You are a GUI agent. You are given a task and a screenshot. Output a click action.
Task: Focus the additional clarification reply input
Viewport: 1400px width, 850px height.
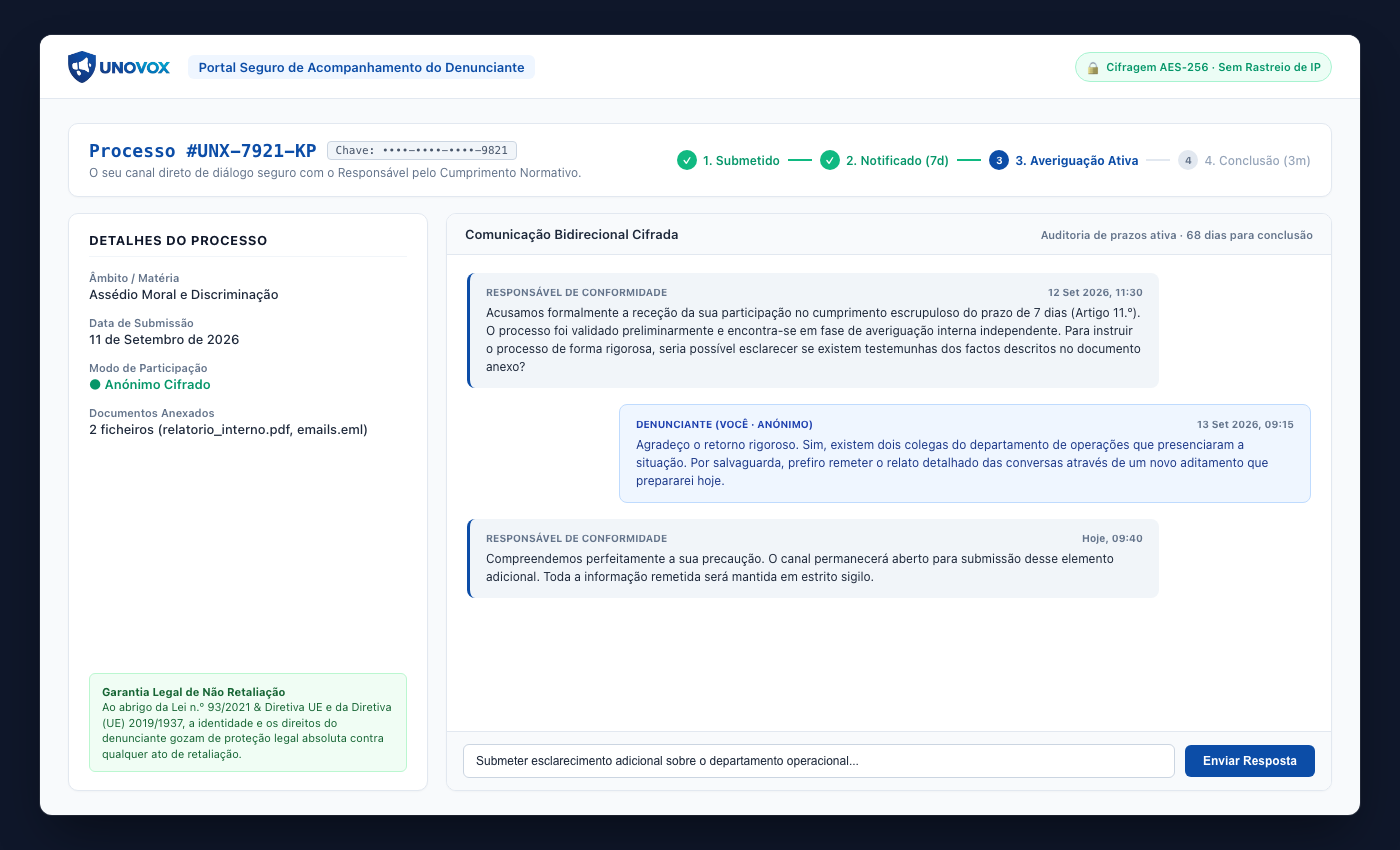pyautogui.click(x=818, y=761)
